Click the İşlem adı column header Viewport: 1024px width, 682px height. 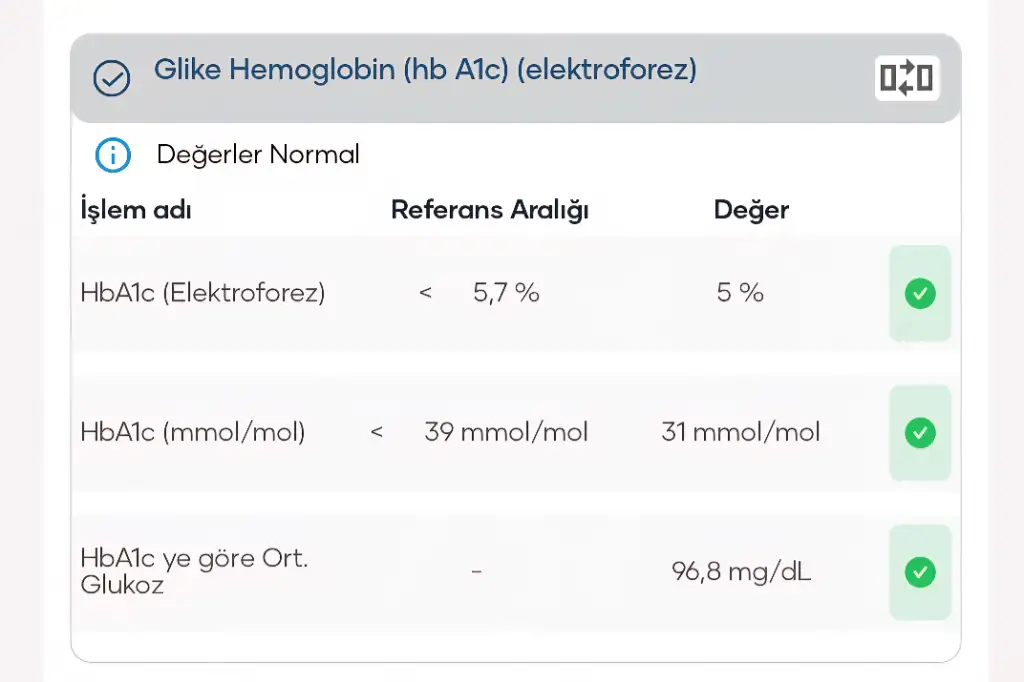pos(136,210)
